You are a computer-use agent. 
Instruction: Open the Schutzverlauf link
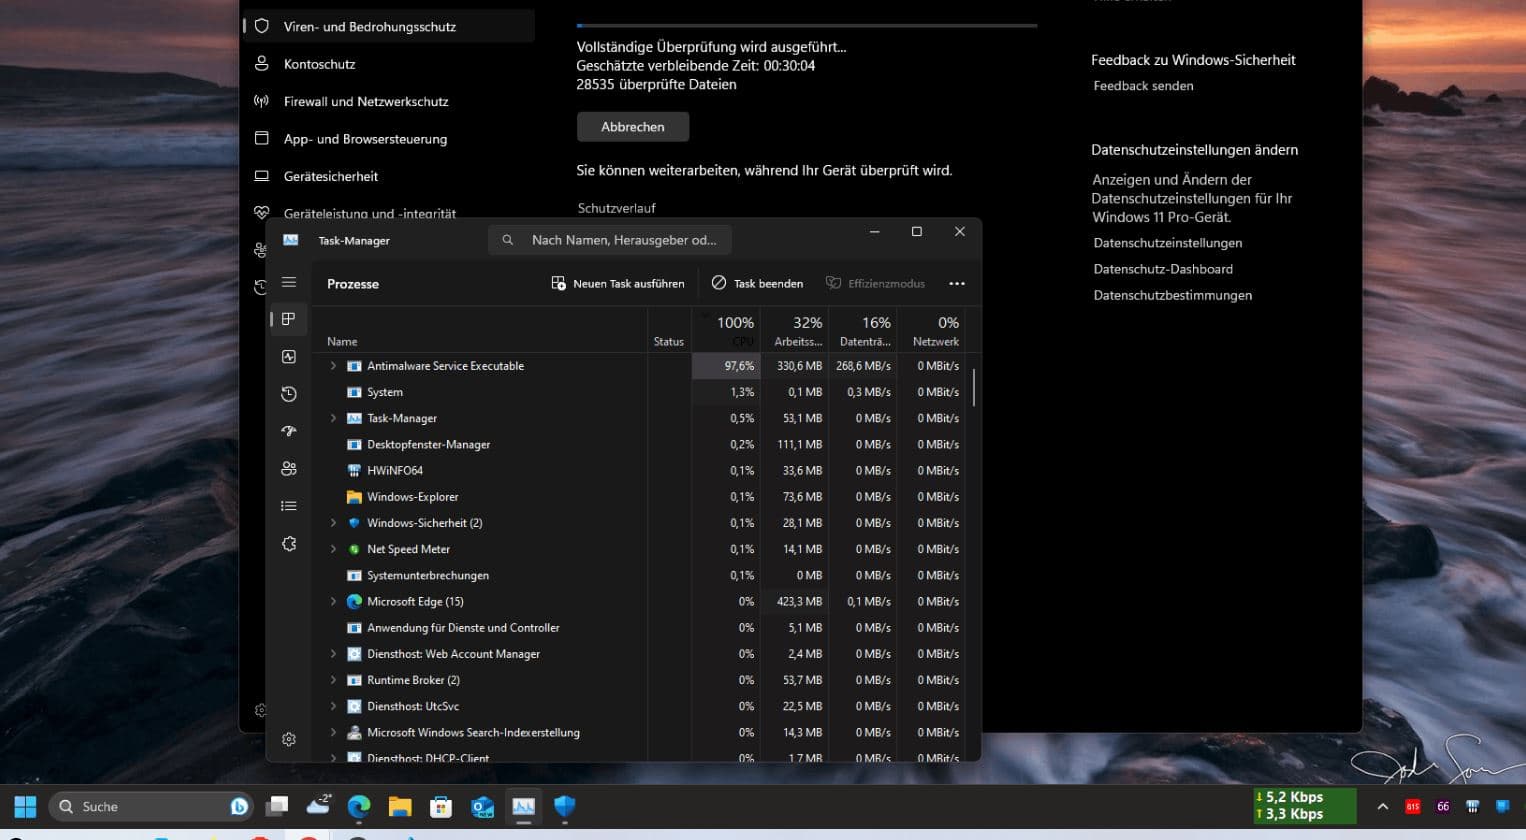[x=617, y=208]
